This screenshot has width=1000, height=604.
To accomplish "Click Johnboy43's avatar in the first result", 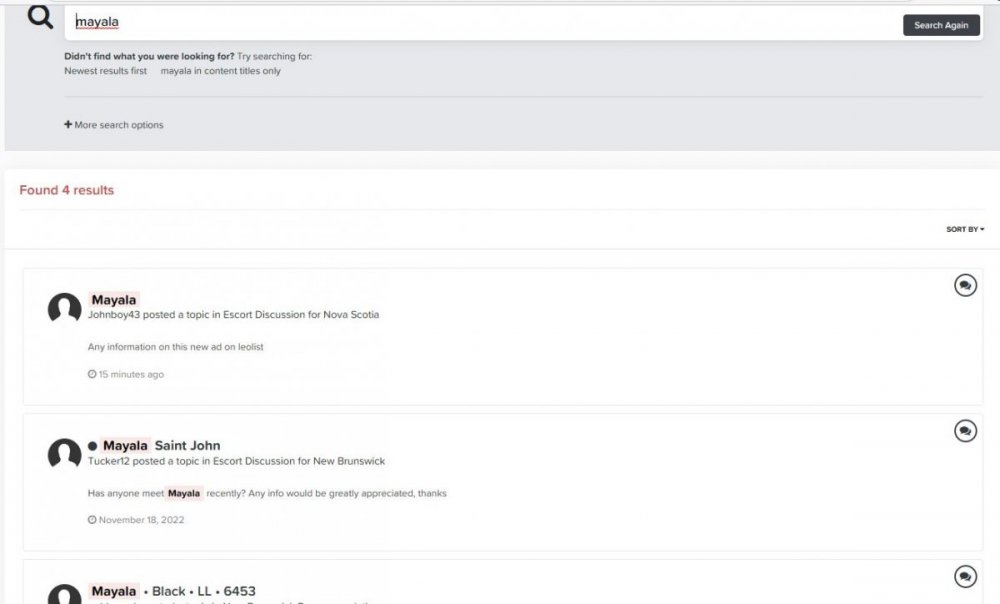I will tap(65, 309).
